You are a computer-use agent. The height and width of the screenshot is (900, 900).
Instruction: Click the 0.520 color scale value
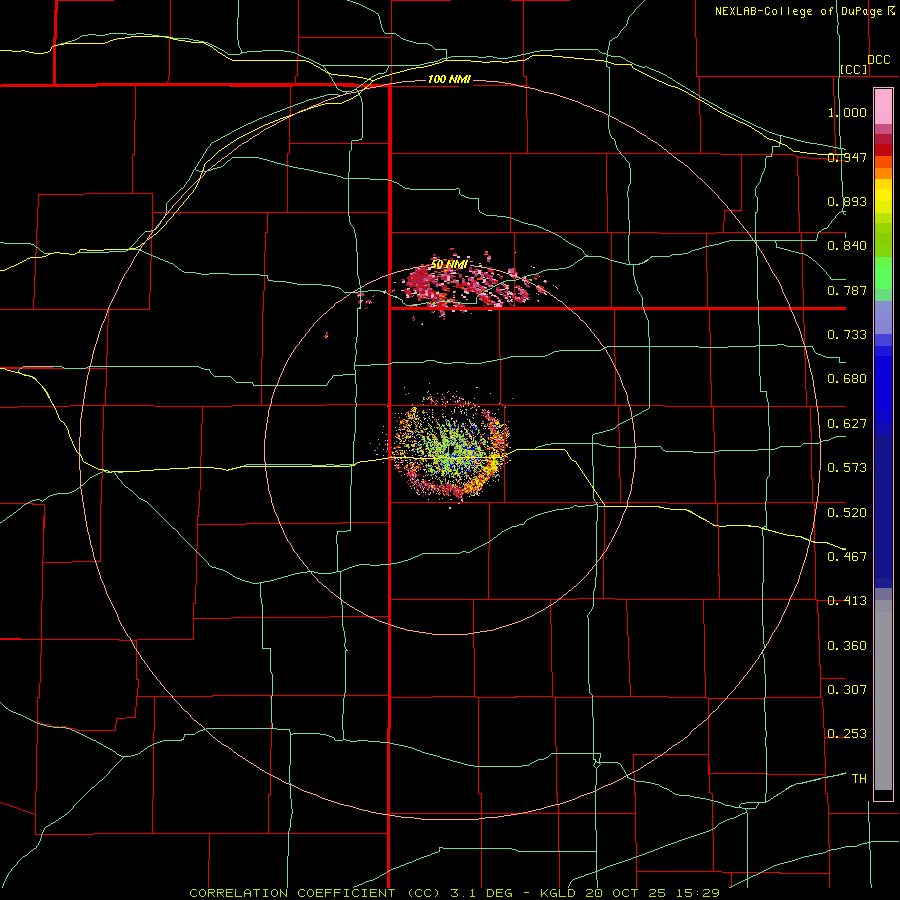pyautogui.click(x=847, y=512)
